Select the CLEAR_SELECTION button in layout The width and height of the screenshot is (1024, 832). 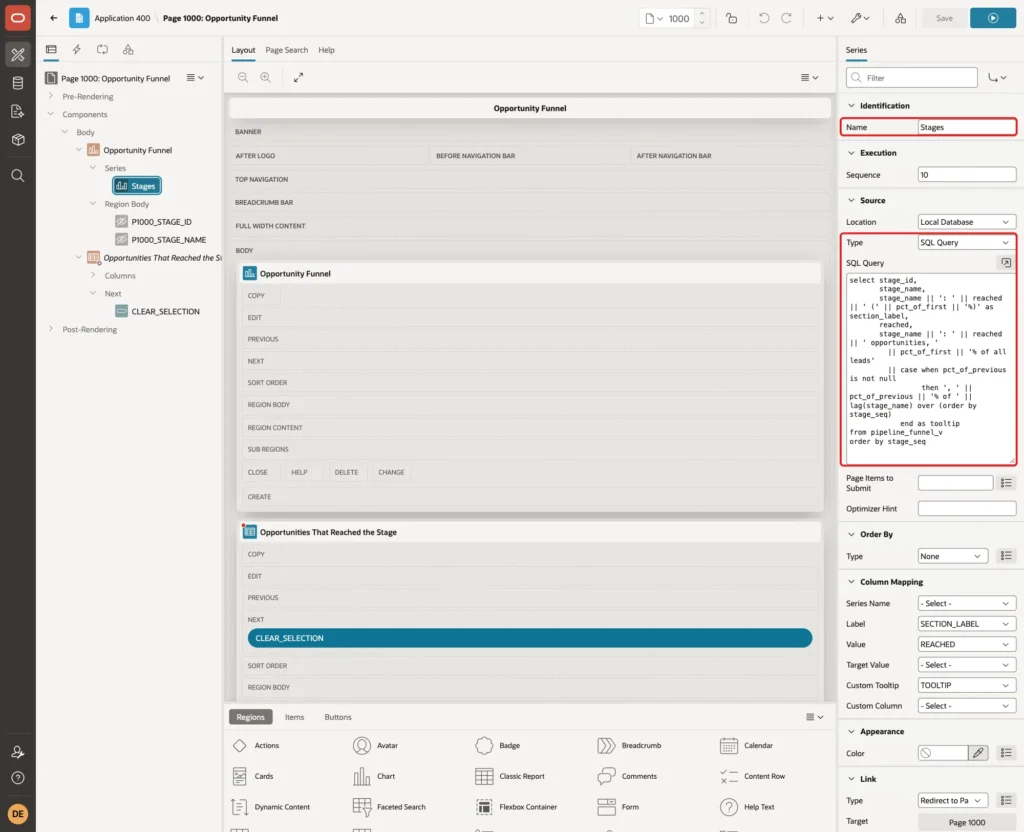pos(530,638)
